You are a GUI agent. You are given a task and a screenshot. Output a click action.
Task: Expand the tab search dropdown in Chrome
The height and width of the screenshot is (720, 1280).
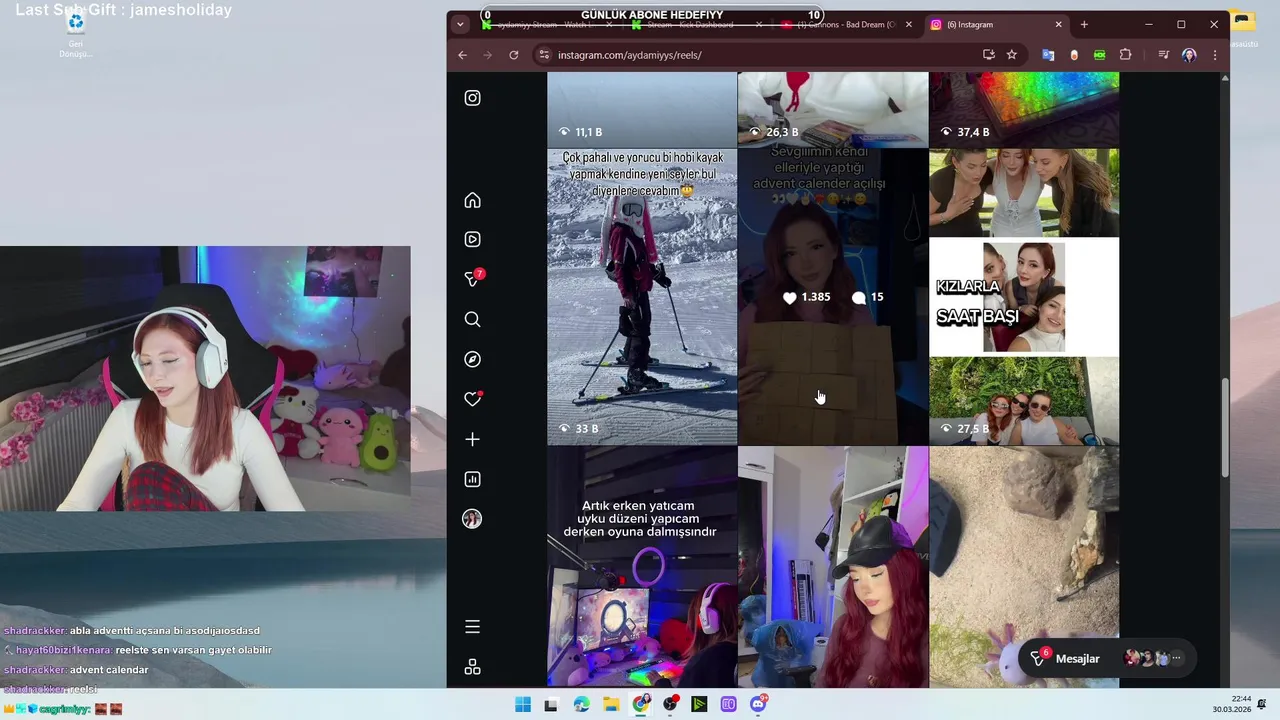460,24
